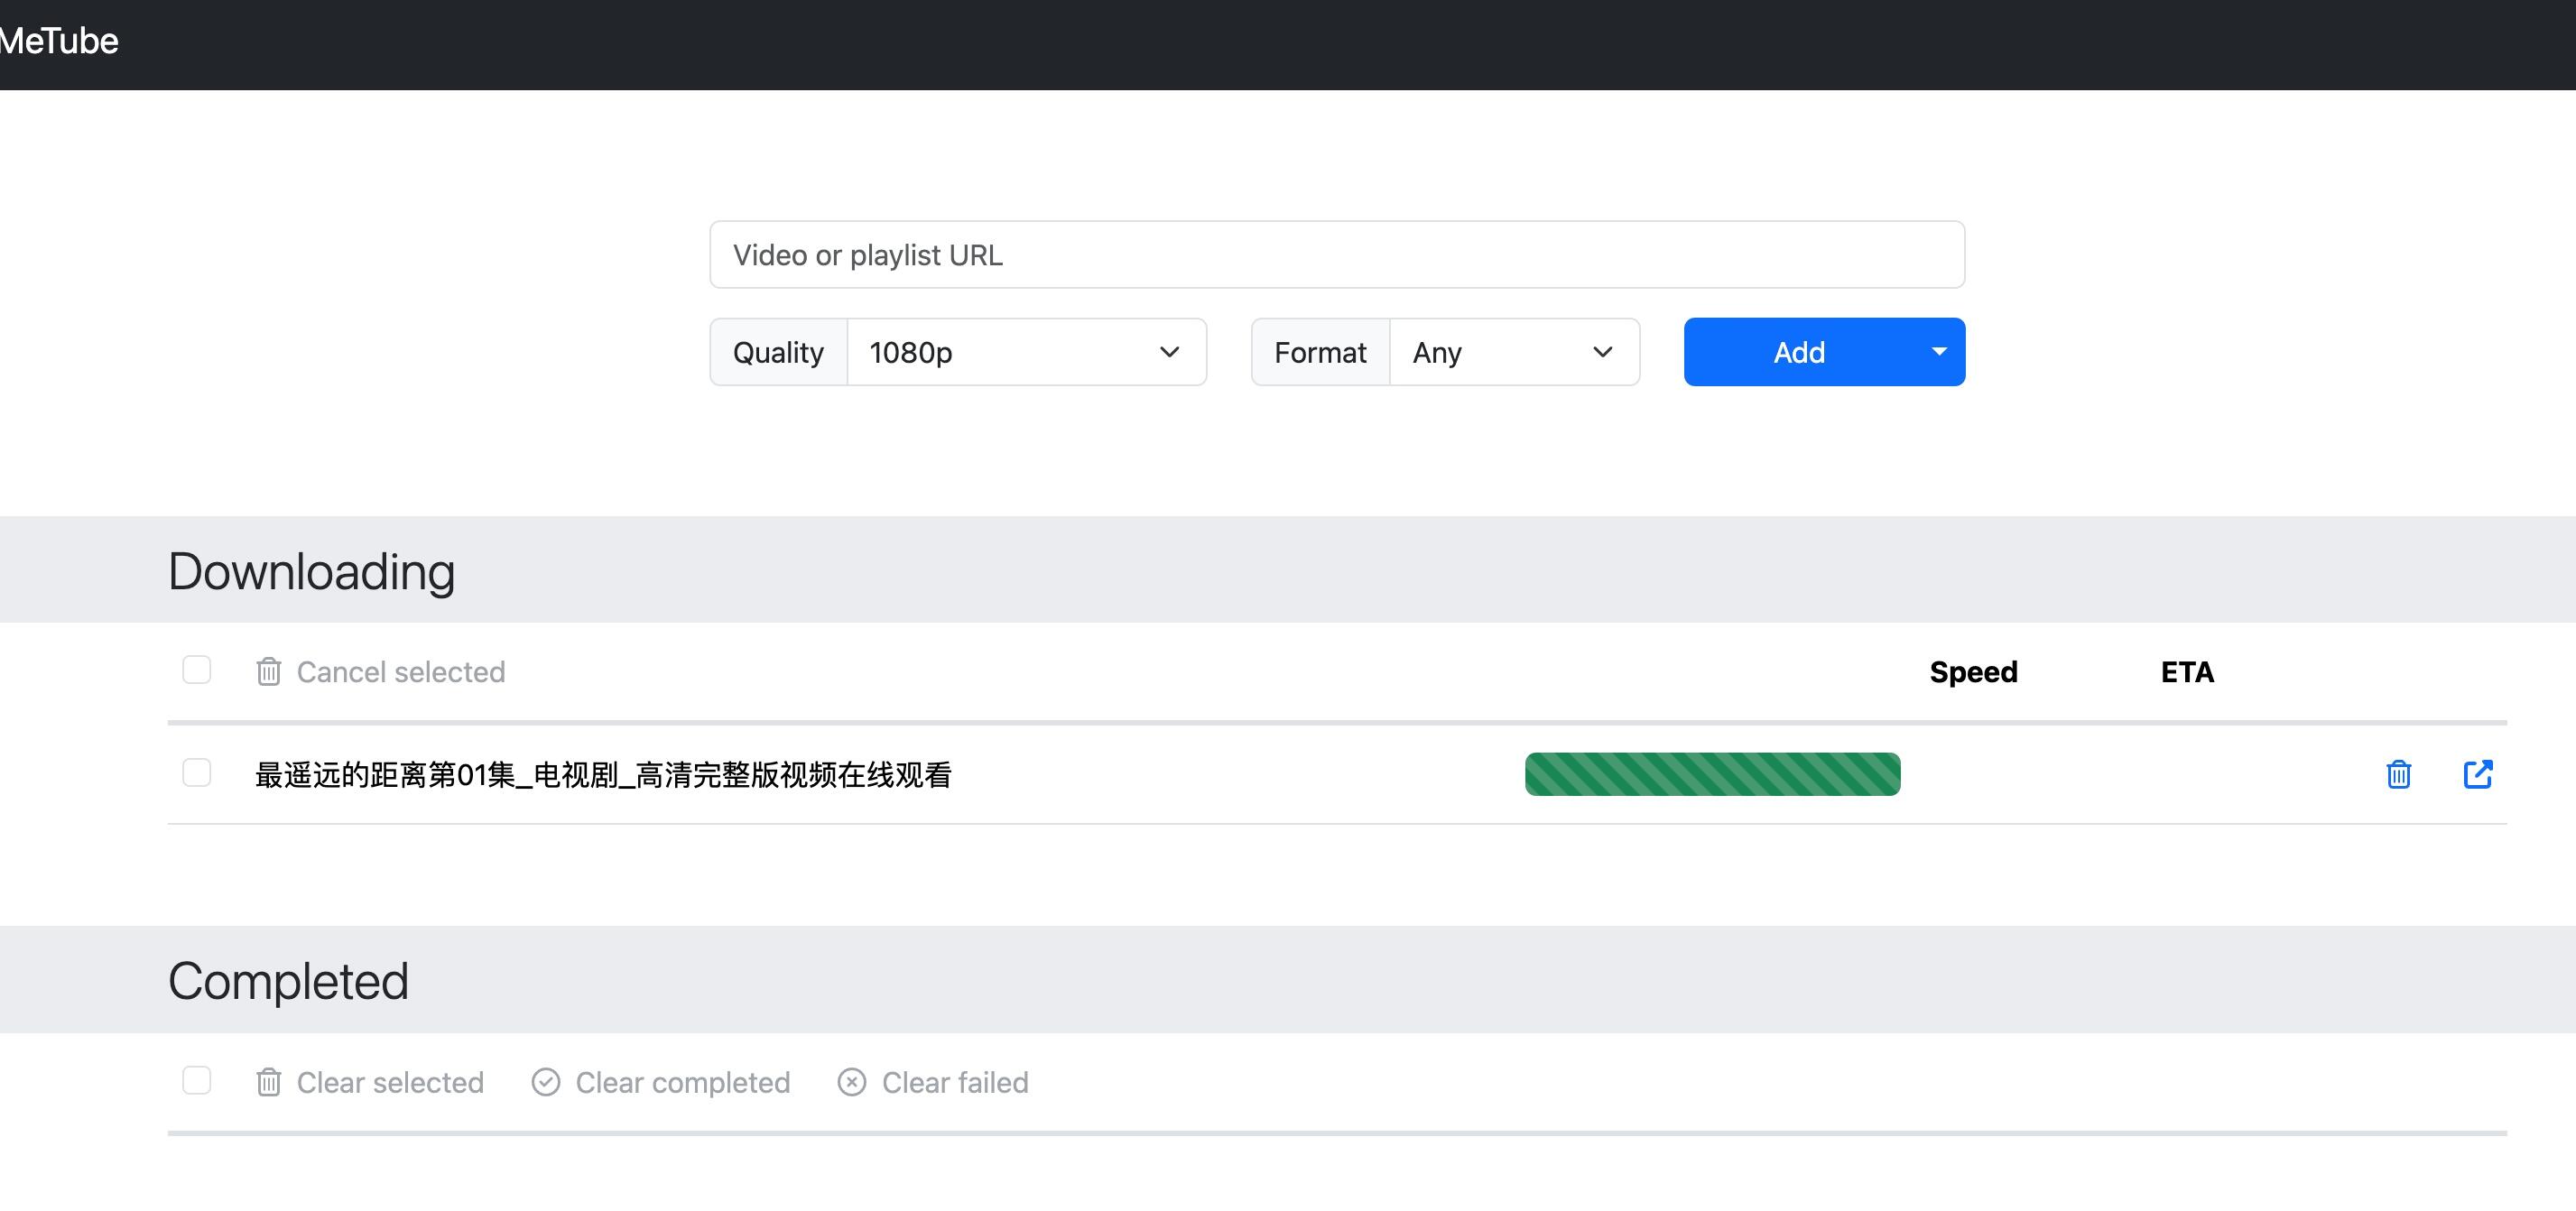
Task: Focus the Video or playlist URL field
Action: (1336, 255)
